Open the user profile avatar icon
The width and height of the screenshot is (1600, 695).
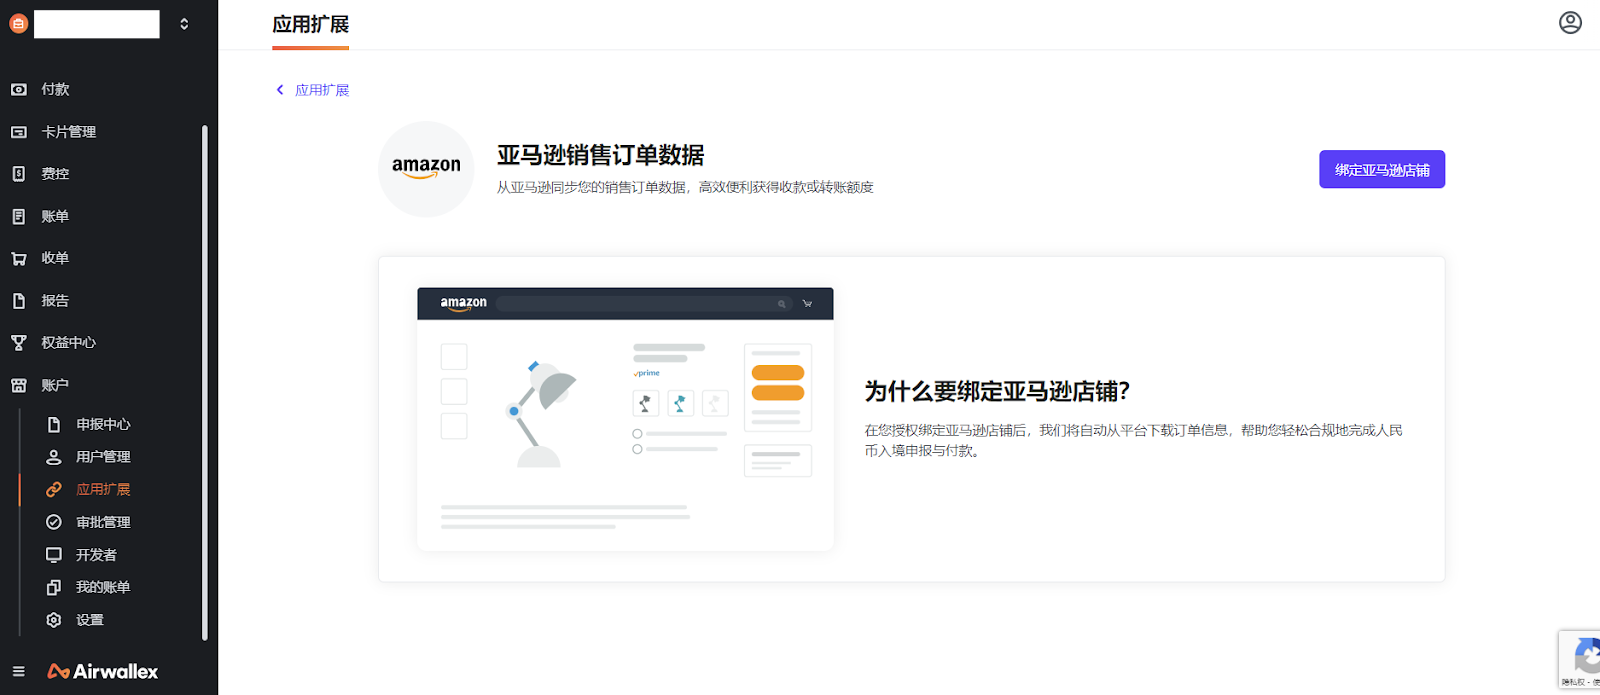pos(1570,22)
